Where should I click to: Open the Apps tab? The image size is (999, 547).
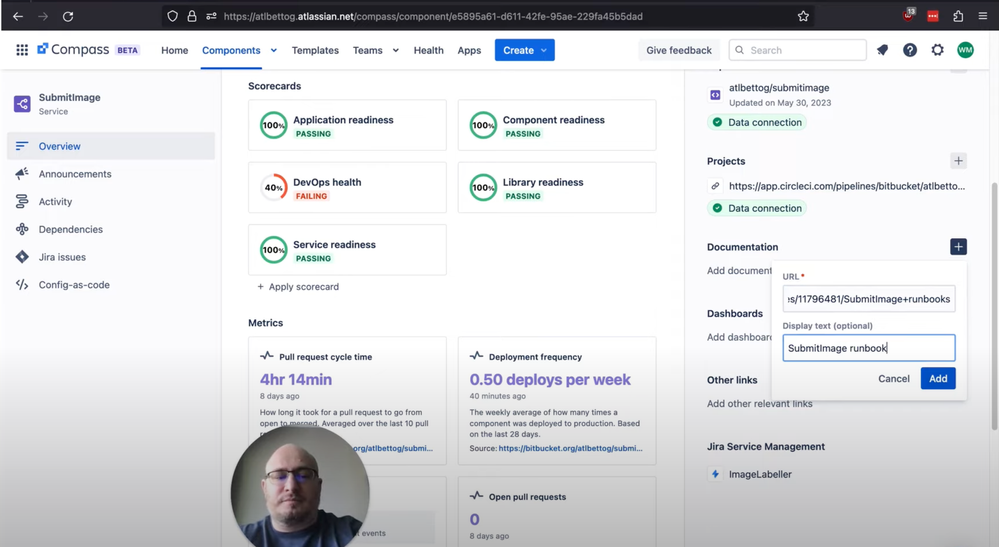(x=469, y=50)
